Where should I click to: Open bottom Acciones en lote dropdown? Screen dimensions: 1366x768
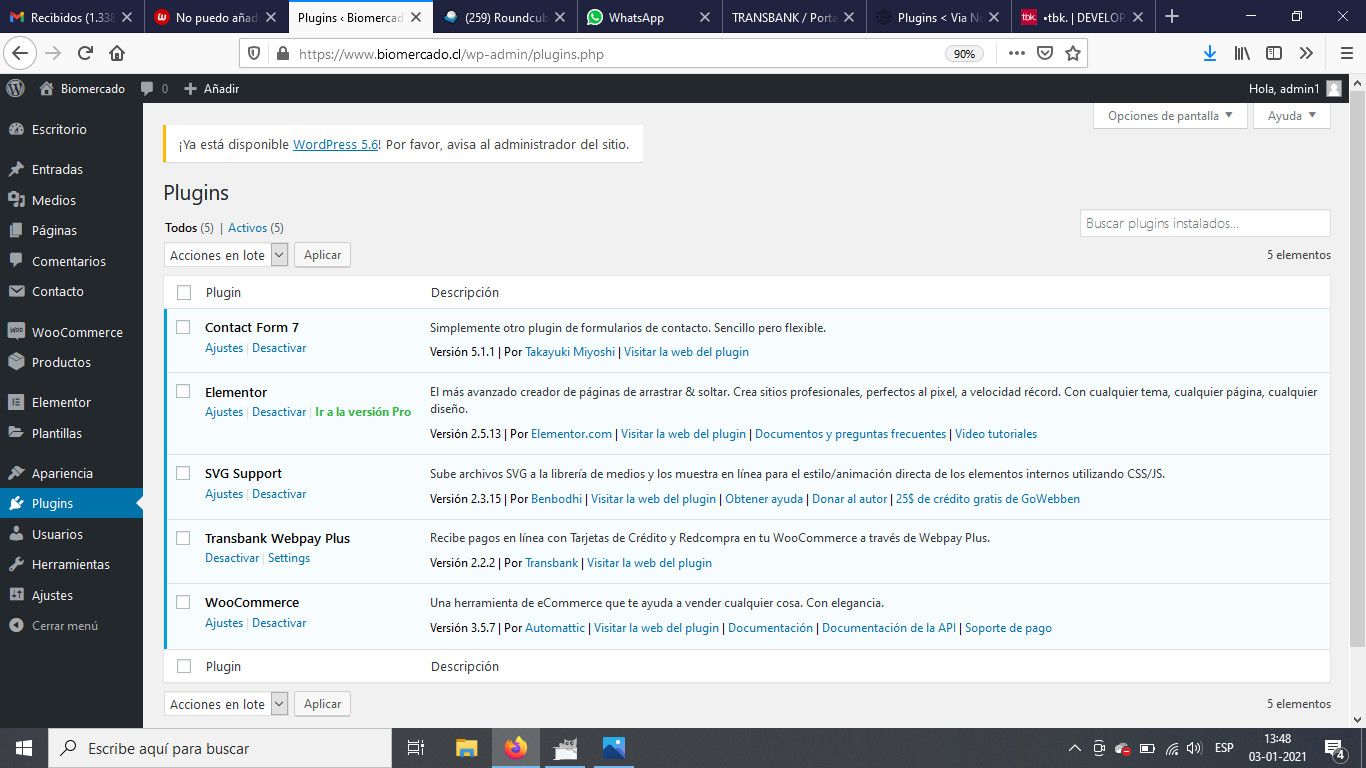226,704
